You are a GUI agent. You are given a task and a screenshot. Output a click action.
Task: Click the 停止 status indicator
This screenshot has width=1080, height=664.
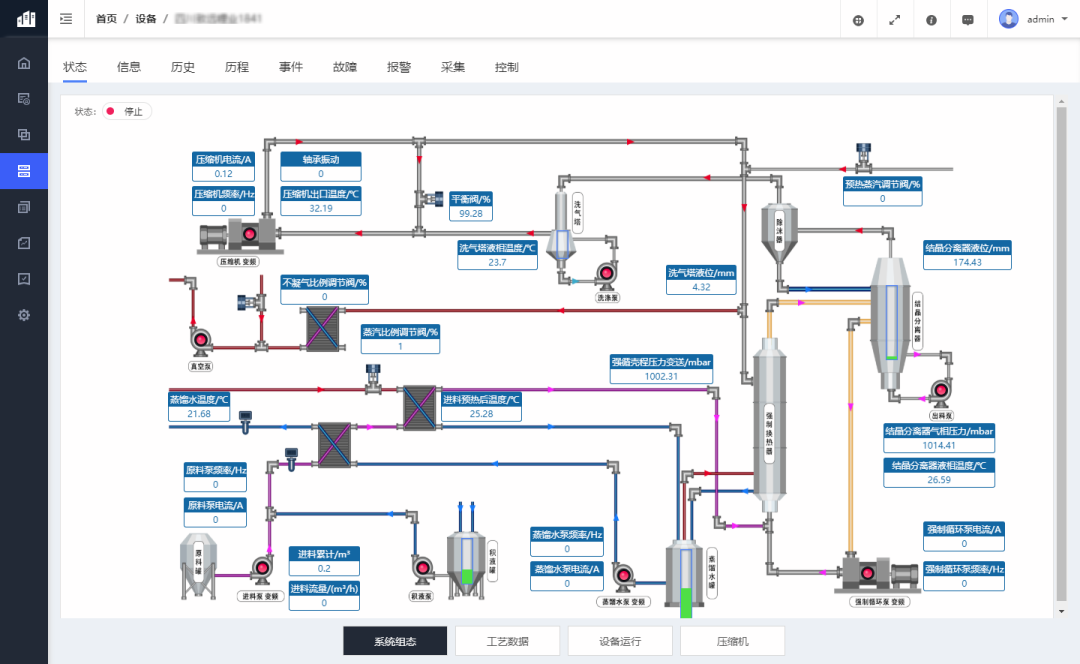[126, 111]
